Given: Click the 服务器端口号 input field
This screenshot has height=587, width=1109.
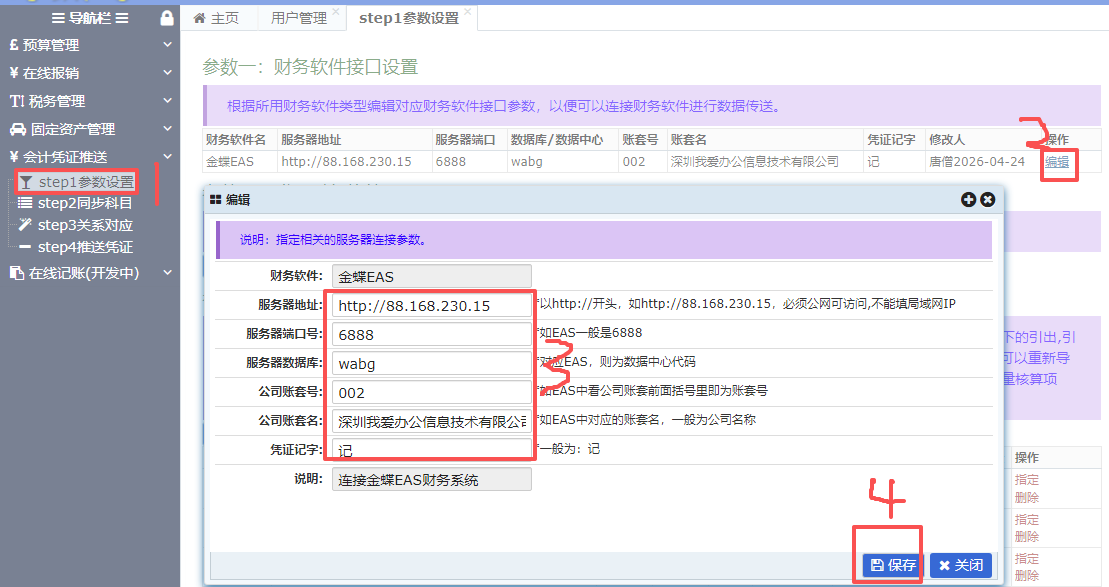Looking at the screenshot, I should coord(431,334).
